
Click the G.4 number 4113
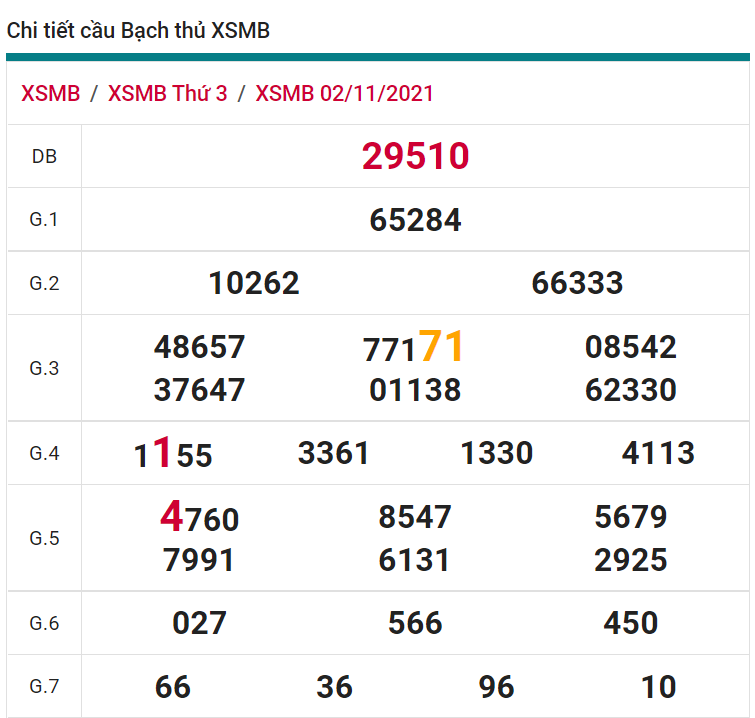pyautogui.click(x=658, y=453)
